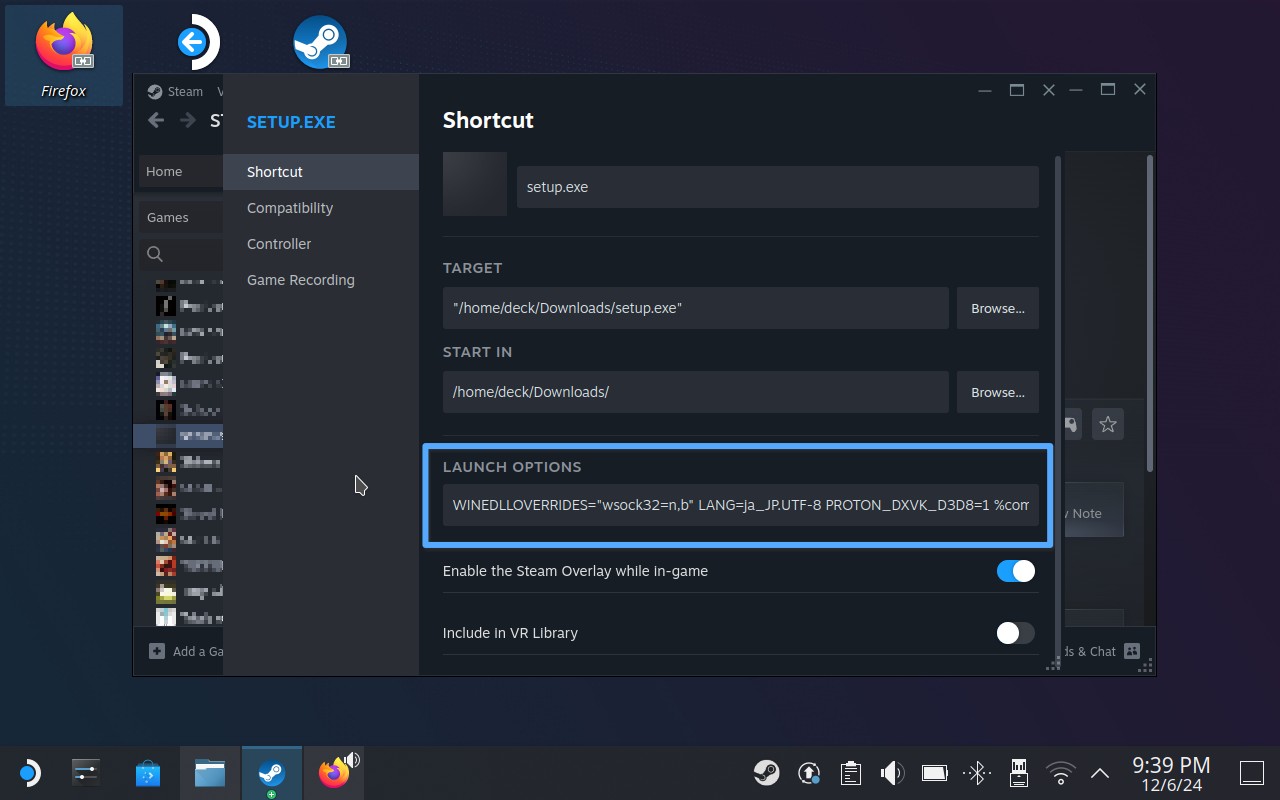The image size is (1280, 800).
Task: Disable the Steam Overlay while in-game toggle
Action: [1015, 571]
